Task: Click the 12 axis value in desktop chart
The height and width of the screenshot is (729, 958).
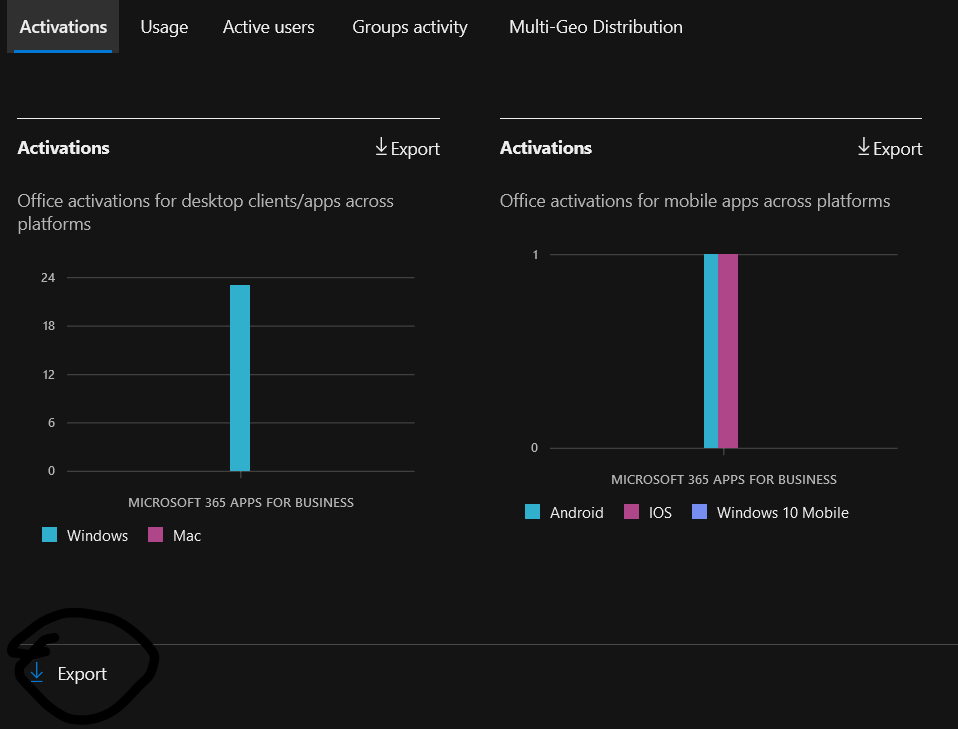Action: pyautogui.click(x=49, y=375)
